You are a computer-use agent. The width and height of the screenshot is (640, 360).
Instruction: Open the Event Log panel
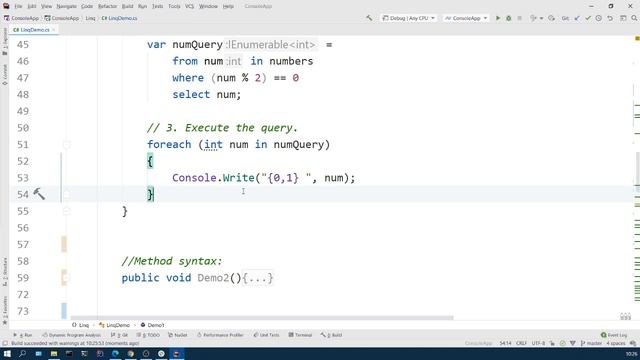(x=614, y=335)
